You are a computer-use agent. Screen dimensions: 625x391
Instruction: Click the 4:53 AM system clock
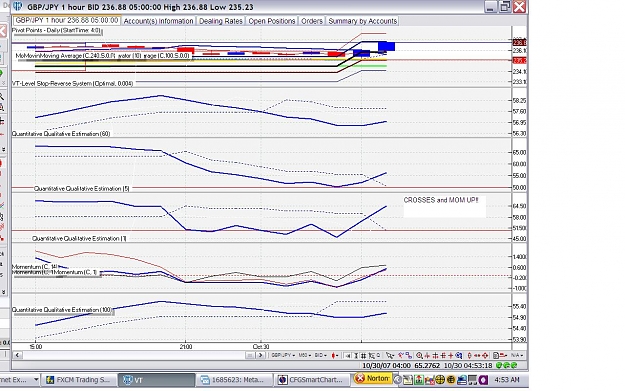(507, 380)
